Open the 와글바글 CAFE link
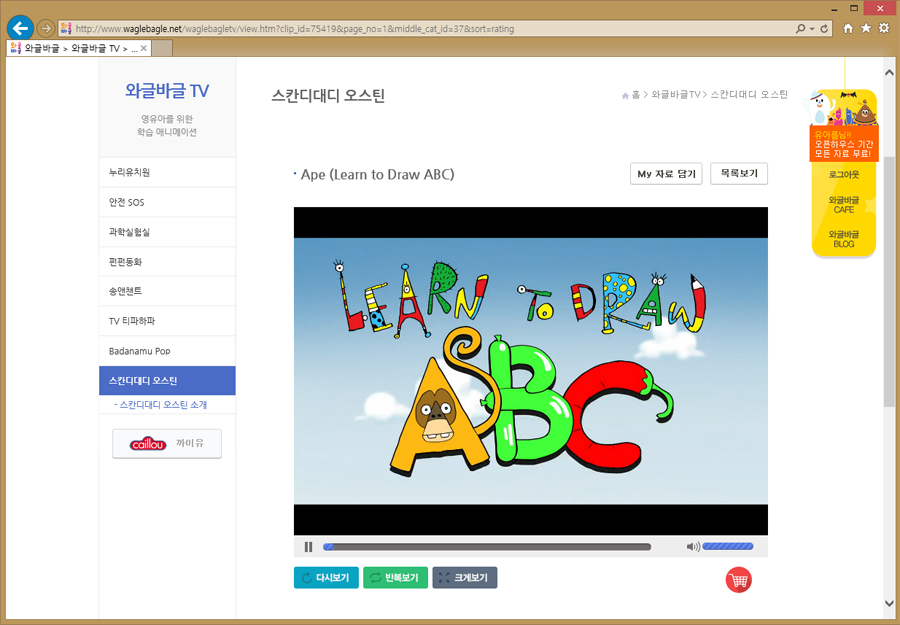The image size is (900, 625). pyautogui.click(x=844, y=205)
